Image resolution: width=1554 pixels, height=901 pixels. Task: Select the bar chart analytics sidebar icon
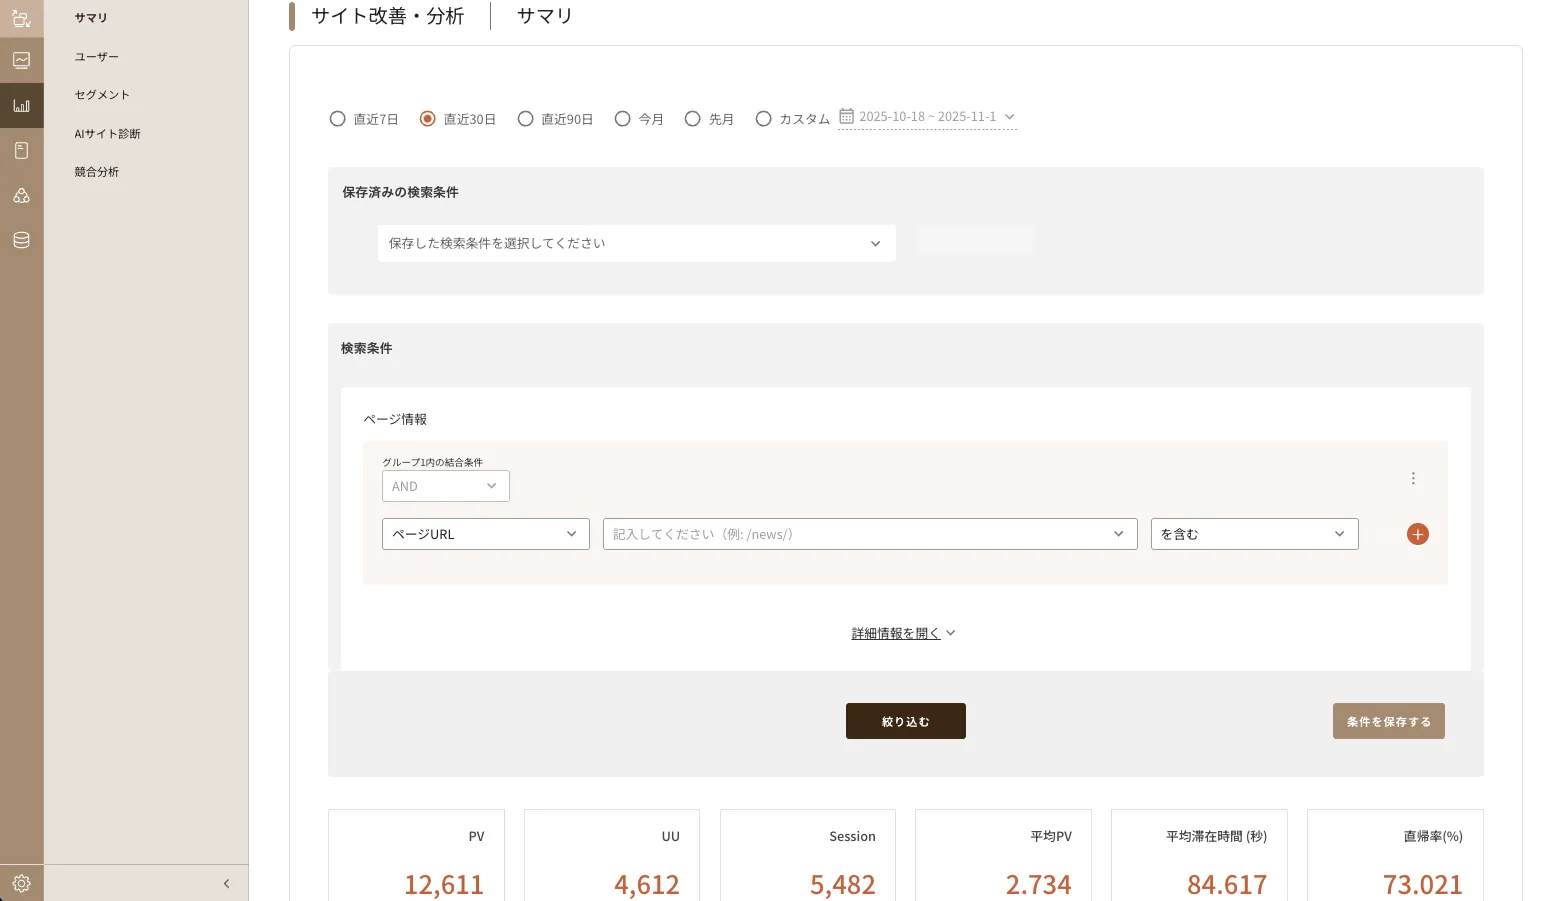pyautogui.click(x=21, y=105)
